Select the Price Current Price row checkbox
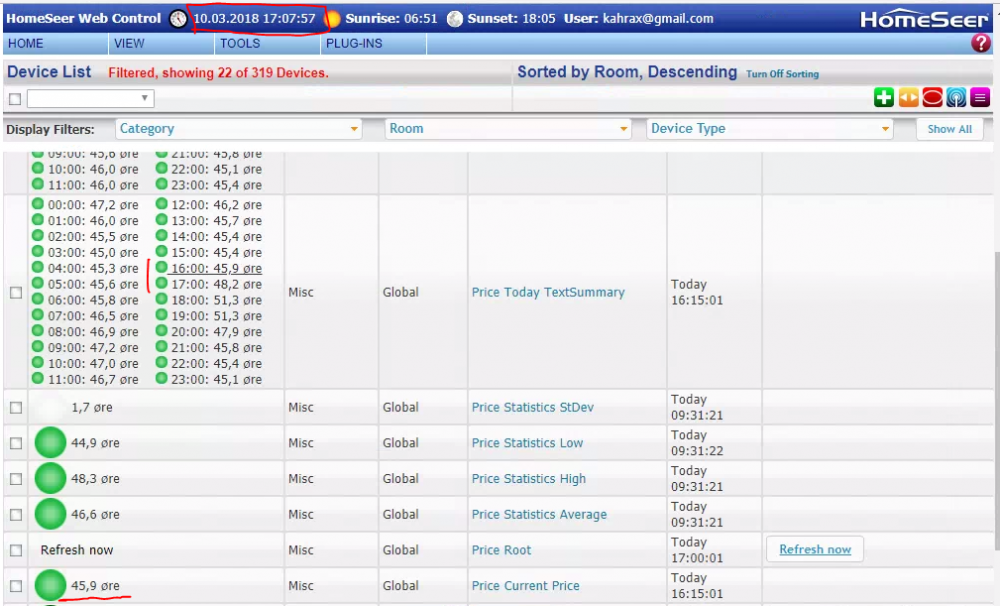Screen dimensions: 1000x606 pyautogui.click(x=16, y=586)
